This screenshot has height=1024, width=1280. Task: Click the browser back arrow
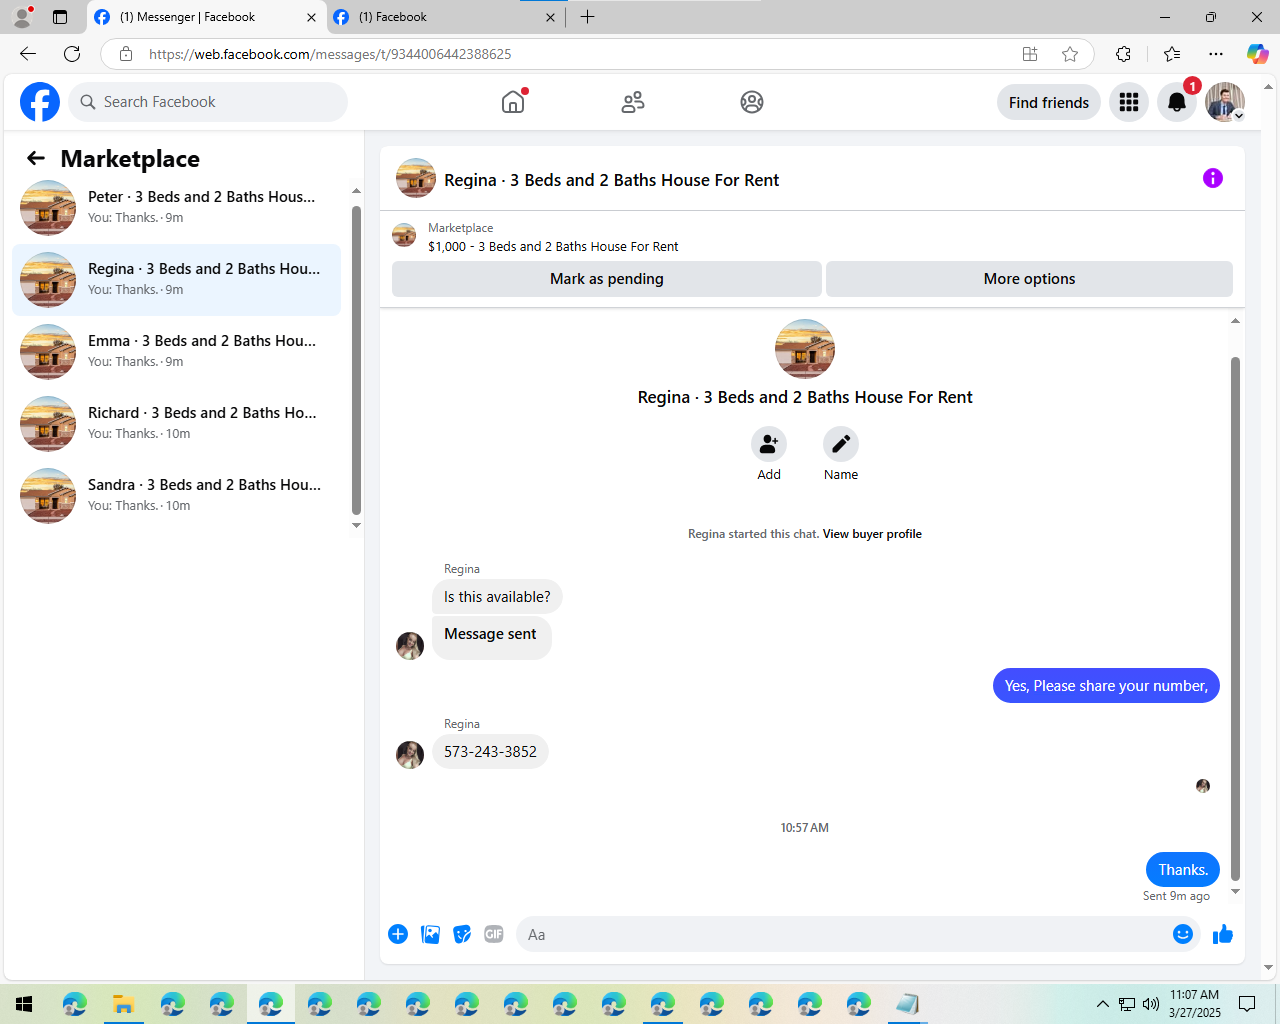coord(28,54)
